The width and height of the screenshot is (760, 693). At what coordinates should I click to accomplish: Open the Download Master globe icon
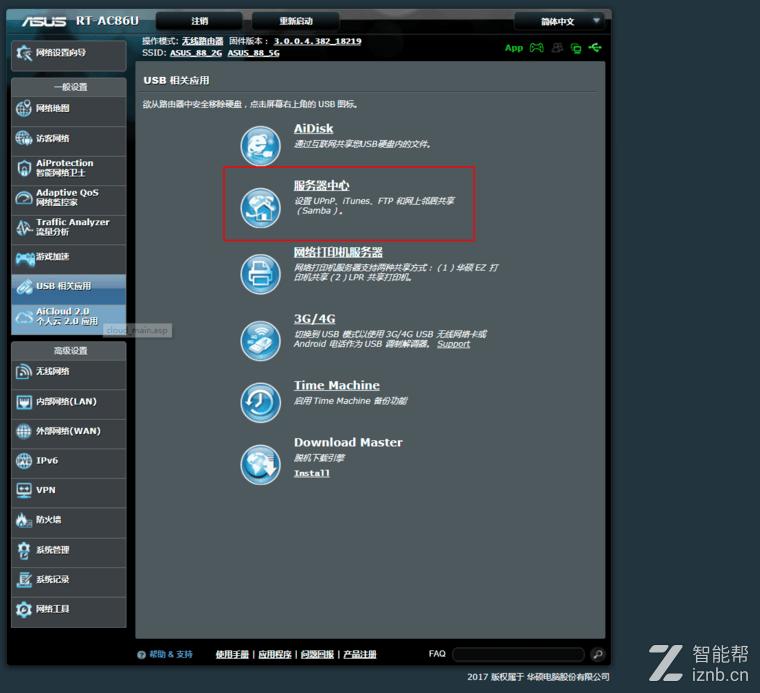point(260,465)
